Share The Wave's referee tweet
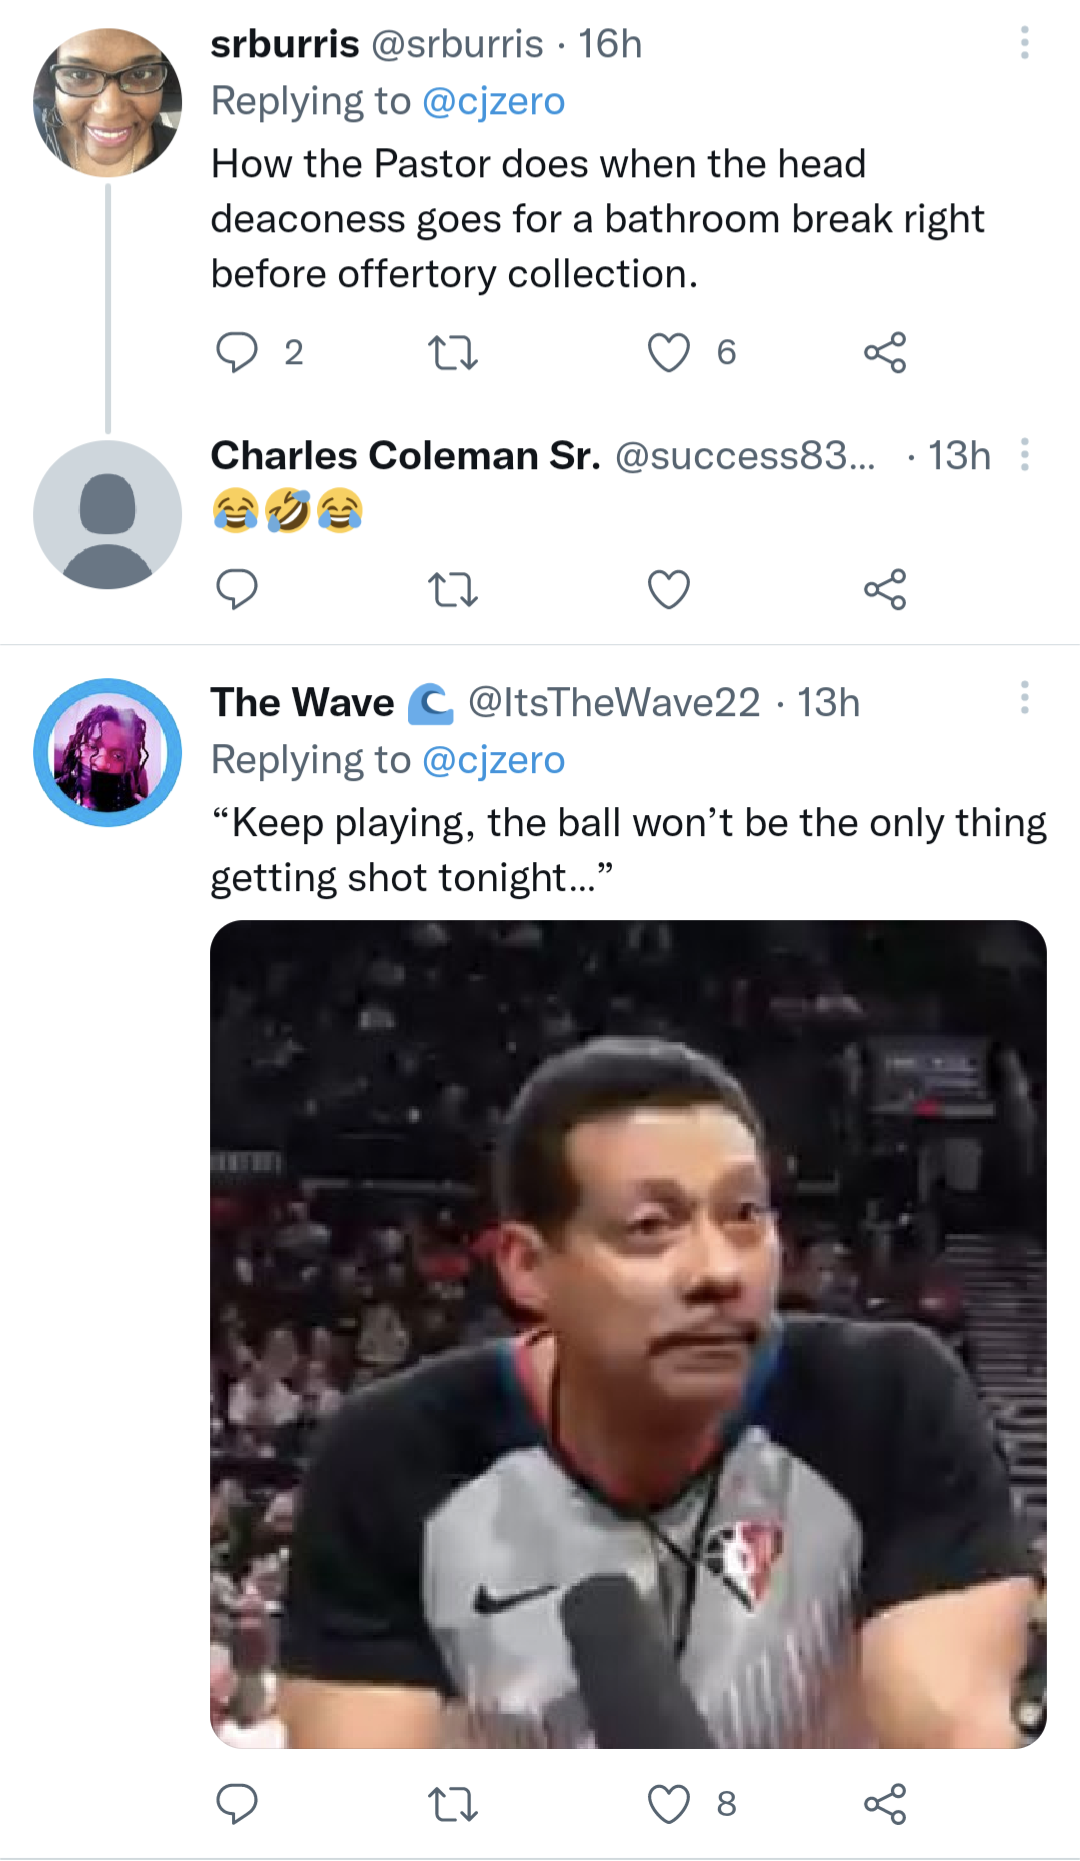Viewport: 1080px width, 1861px height. [x=885, y=1803]
